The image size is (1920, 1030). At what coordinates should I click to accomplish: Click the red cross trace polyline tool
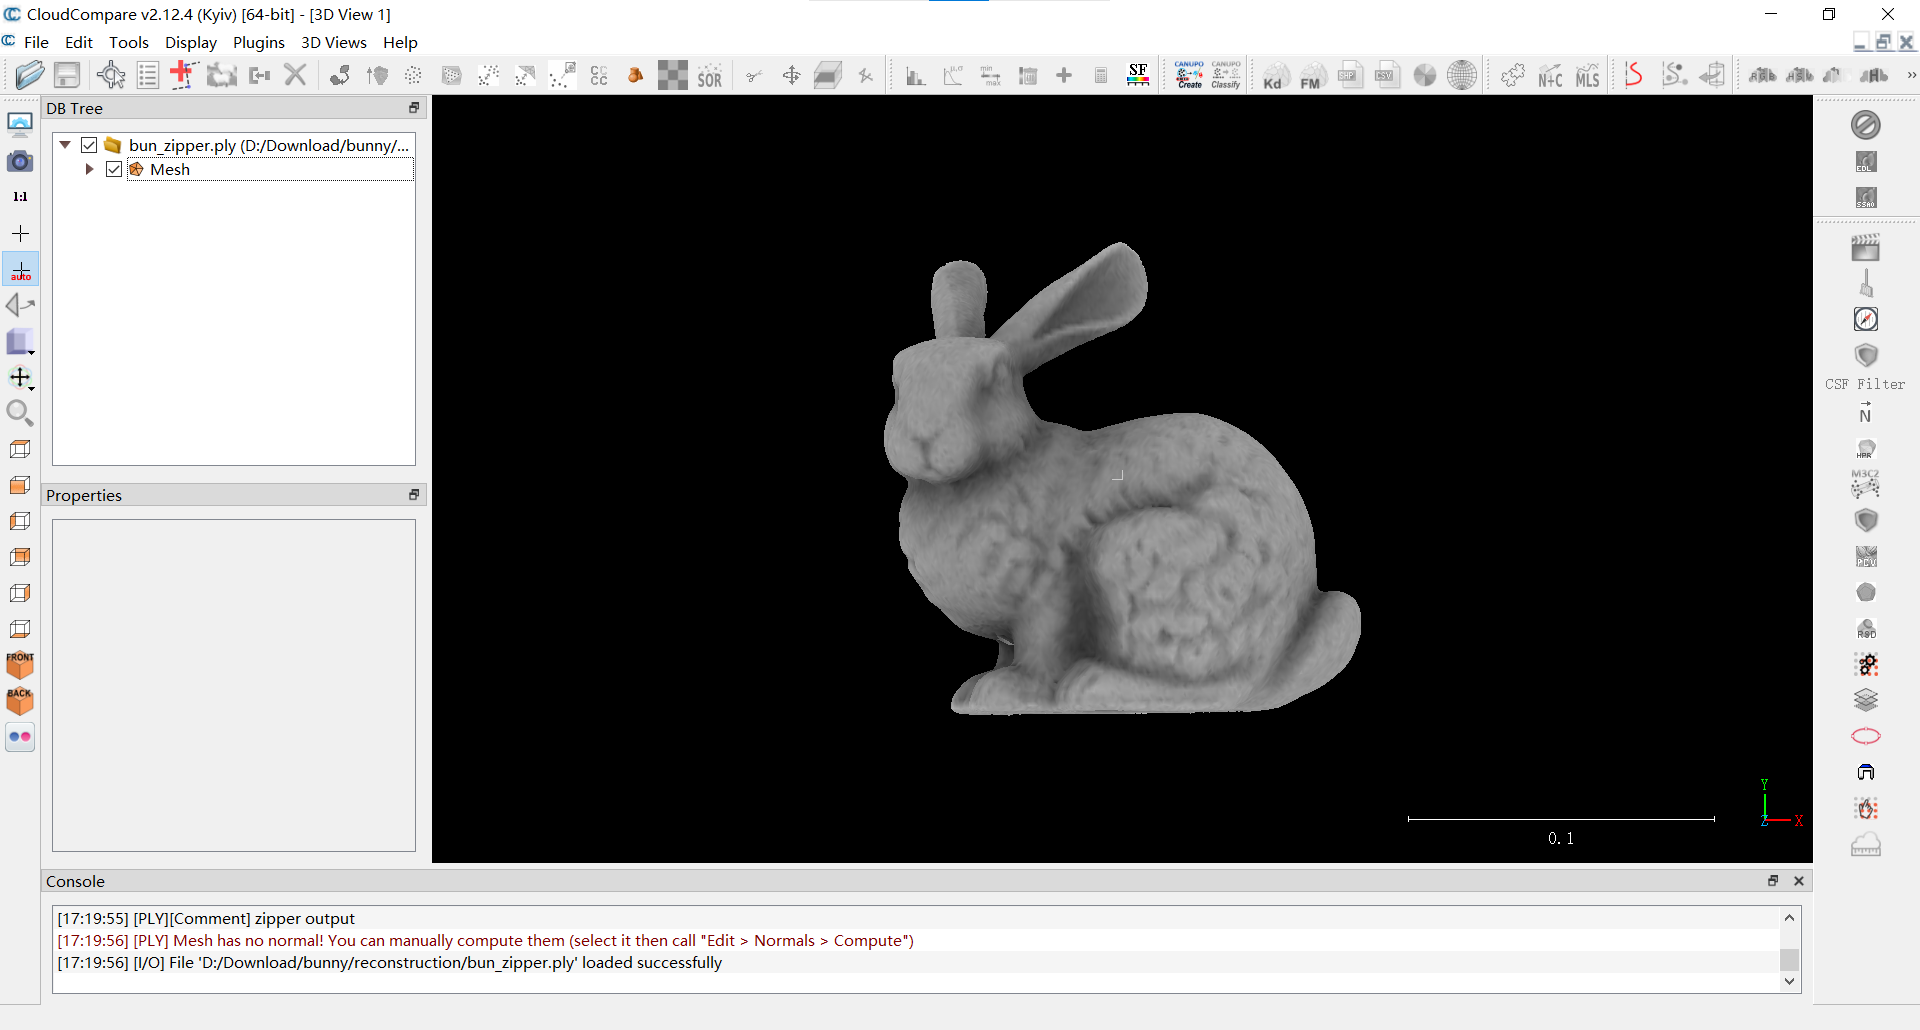click(x=183, y=75)
